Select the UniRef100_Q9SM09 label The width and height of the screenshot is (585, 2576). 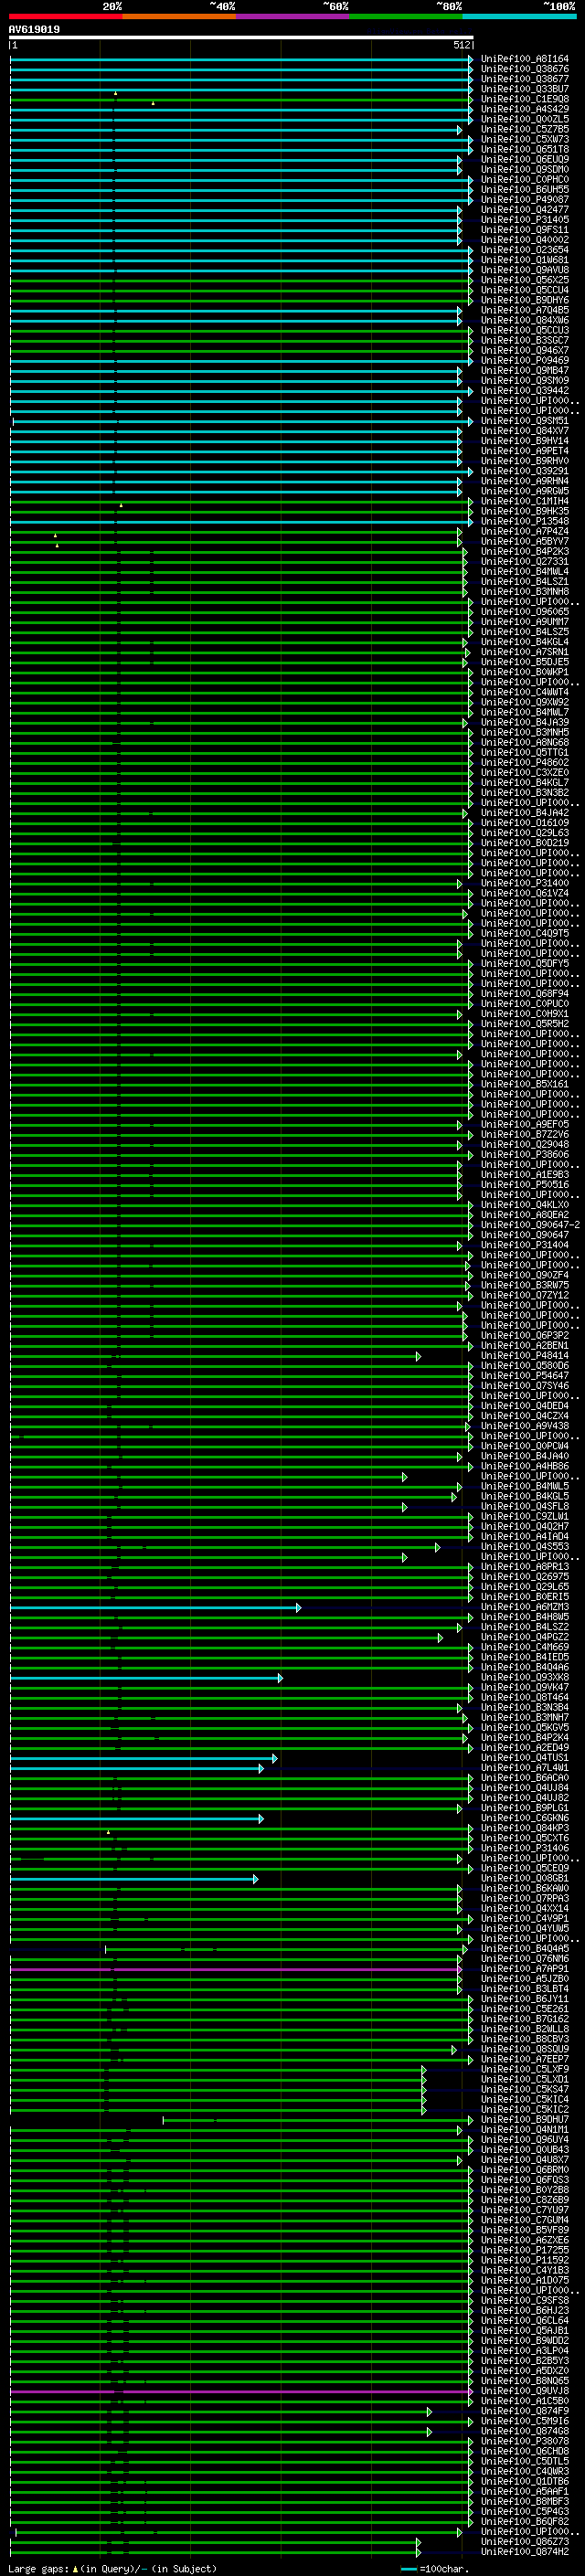coord(525,380)
